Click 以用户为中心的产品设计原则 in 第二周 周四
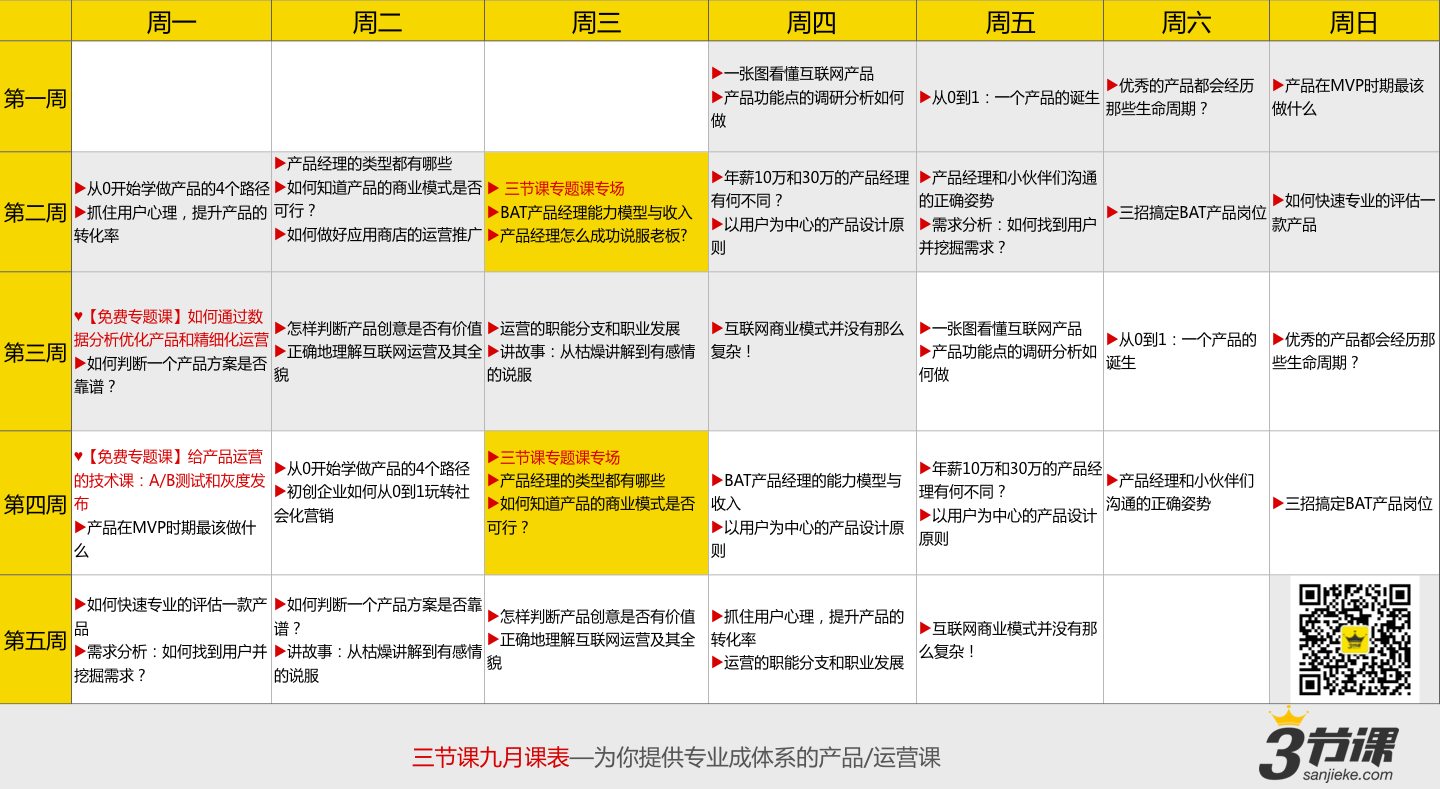Viewport: 1440px width, 789px height. click(x=808, y=236)
